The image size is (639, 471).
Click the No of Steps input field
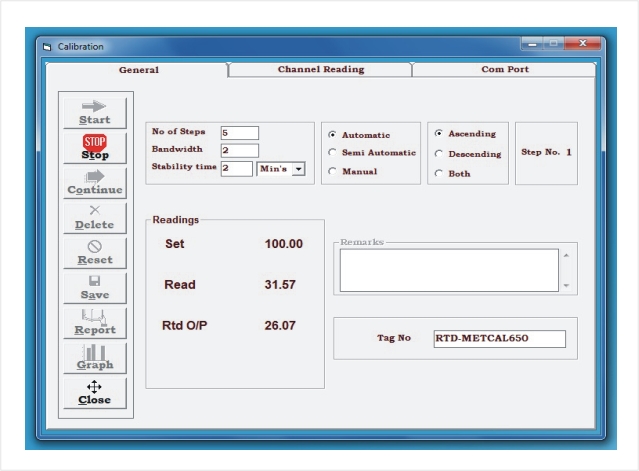click(x=240, y=133)
